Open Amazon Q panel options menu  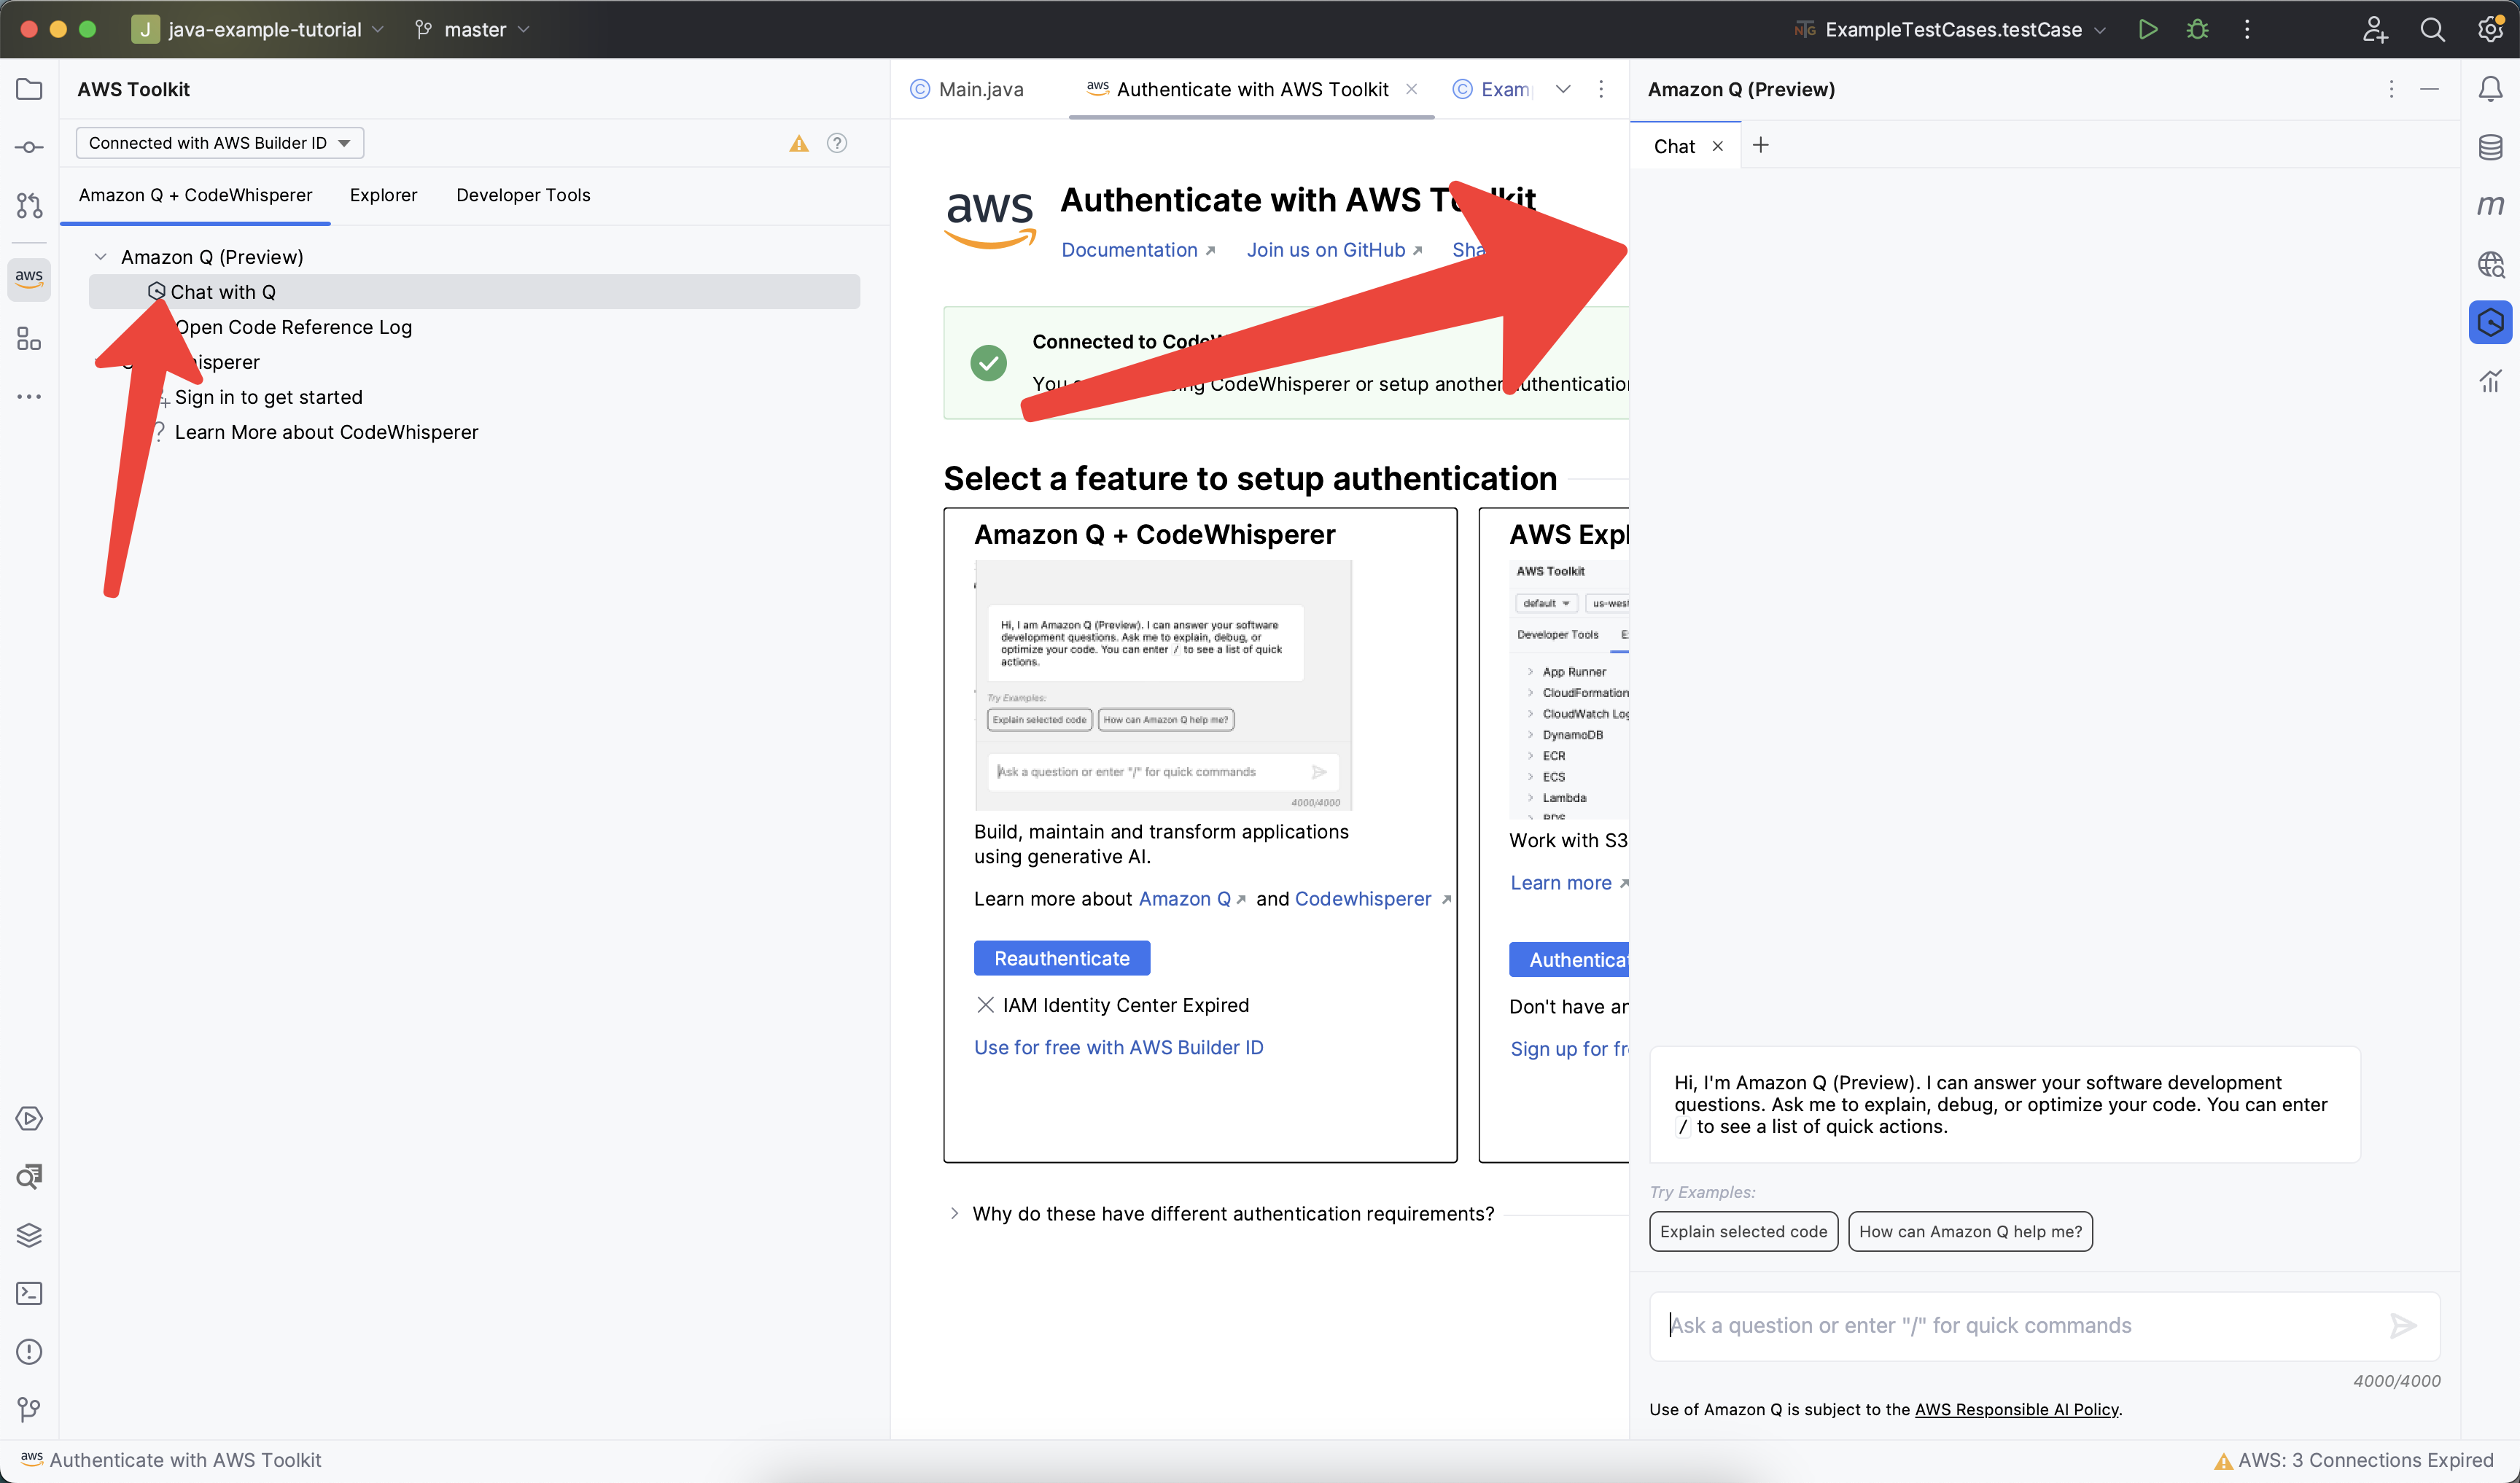(x=2391, y=89)
